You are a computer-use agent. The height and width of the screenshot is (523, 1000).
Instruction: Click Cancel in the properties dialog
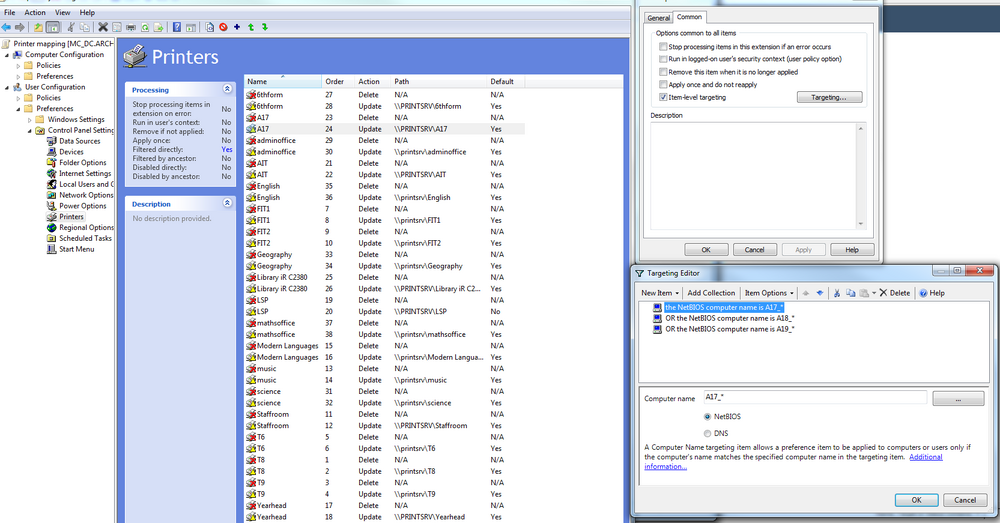[754, 249]
